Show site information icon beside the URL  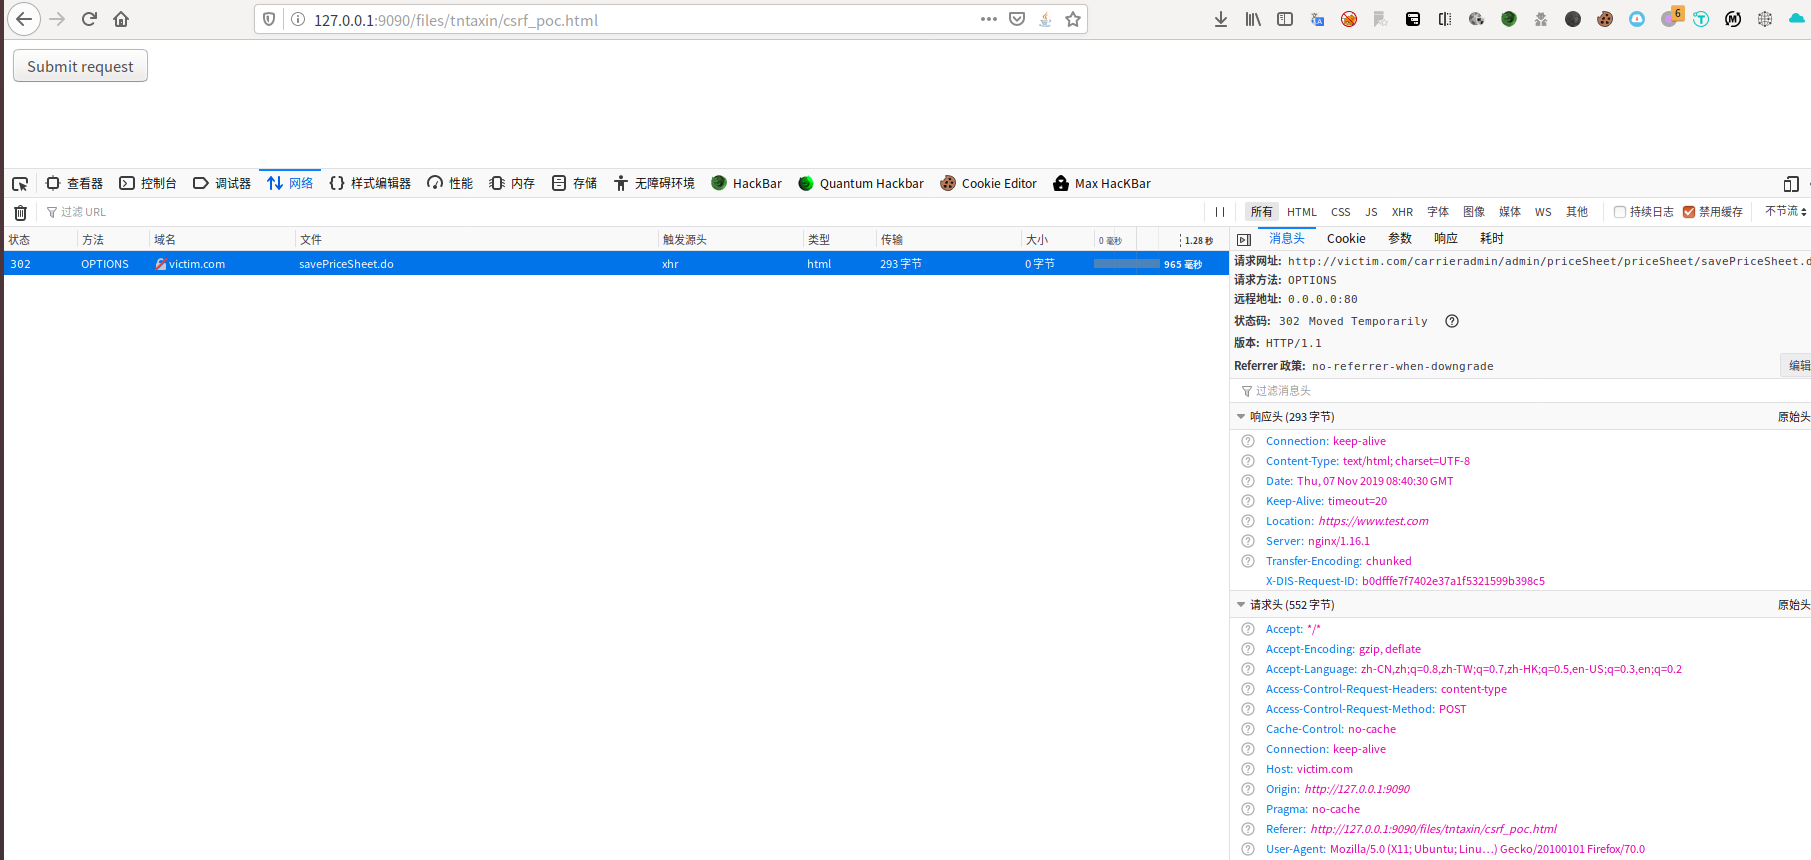(297, 19)
